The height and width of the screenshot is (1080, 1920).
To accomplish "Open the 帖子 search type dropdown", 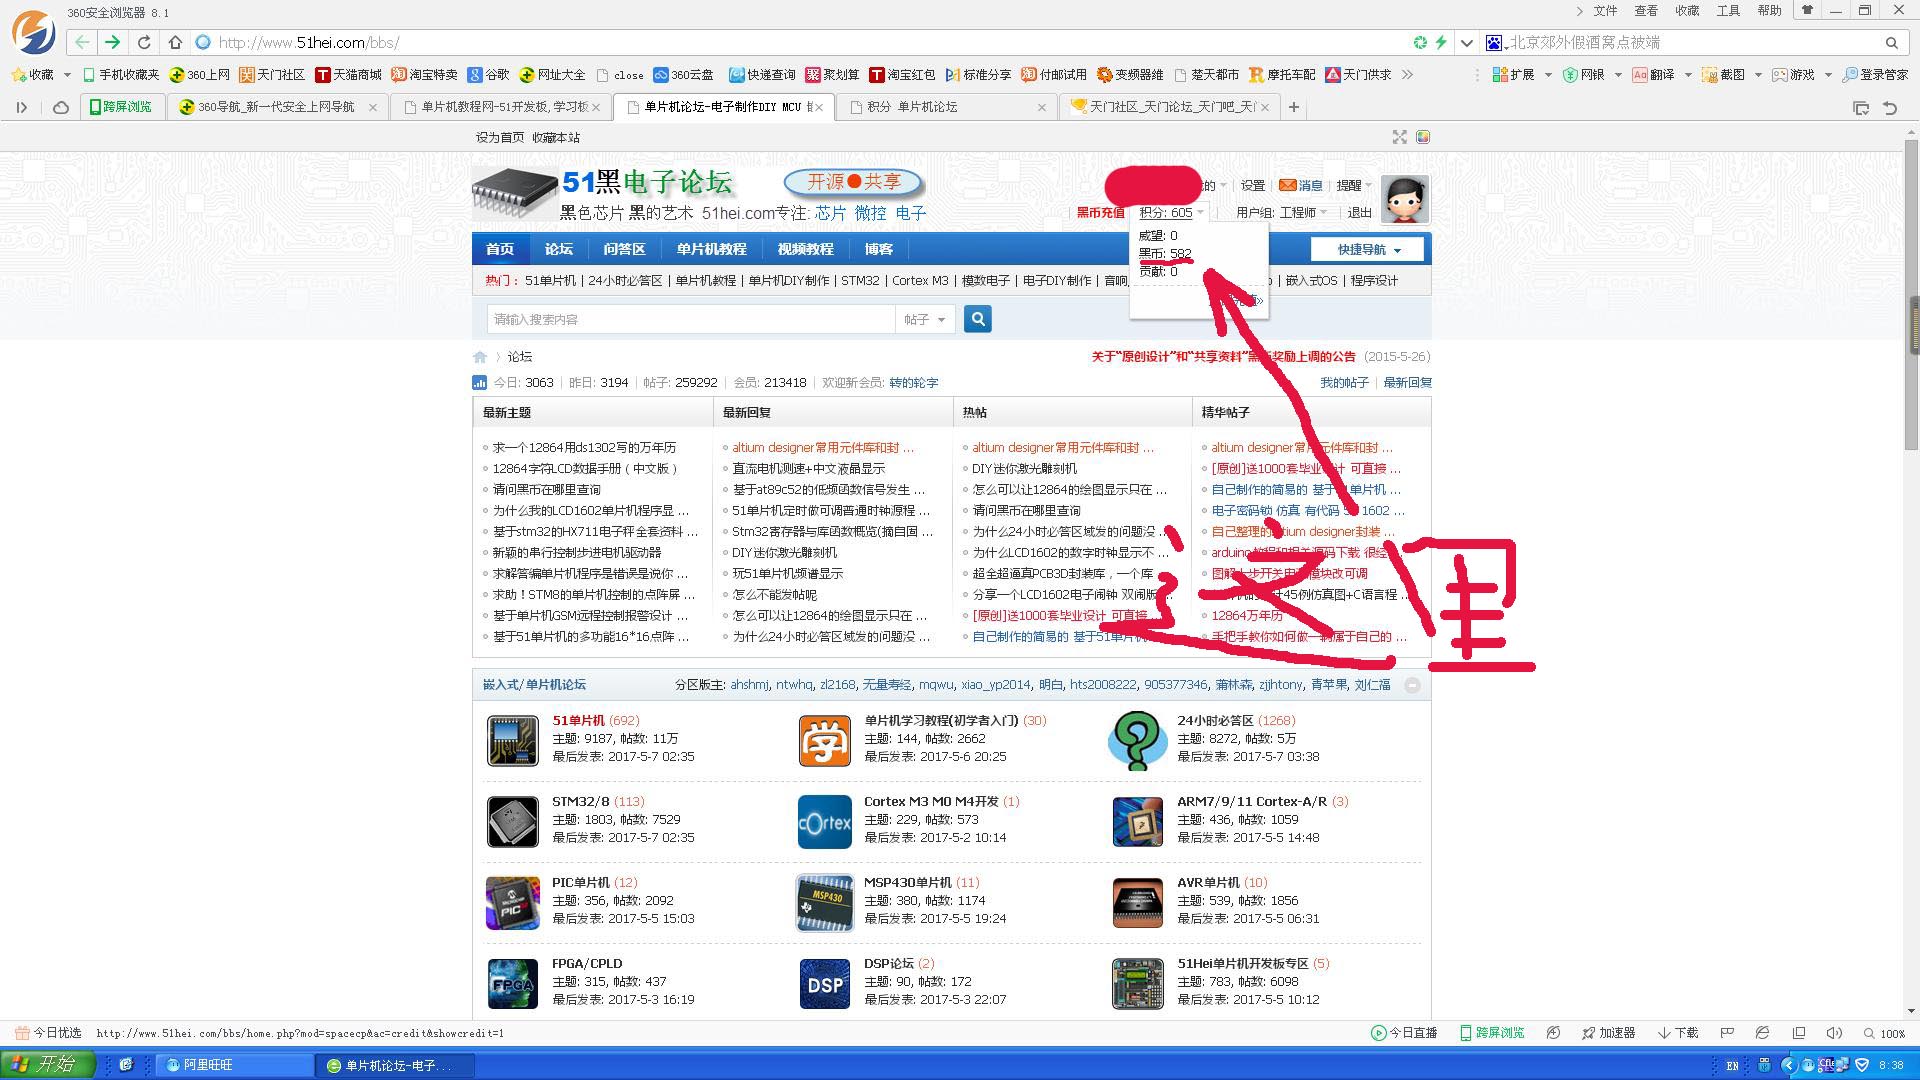I will tap(924, 319).
